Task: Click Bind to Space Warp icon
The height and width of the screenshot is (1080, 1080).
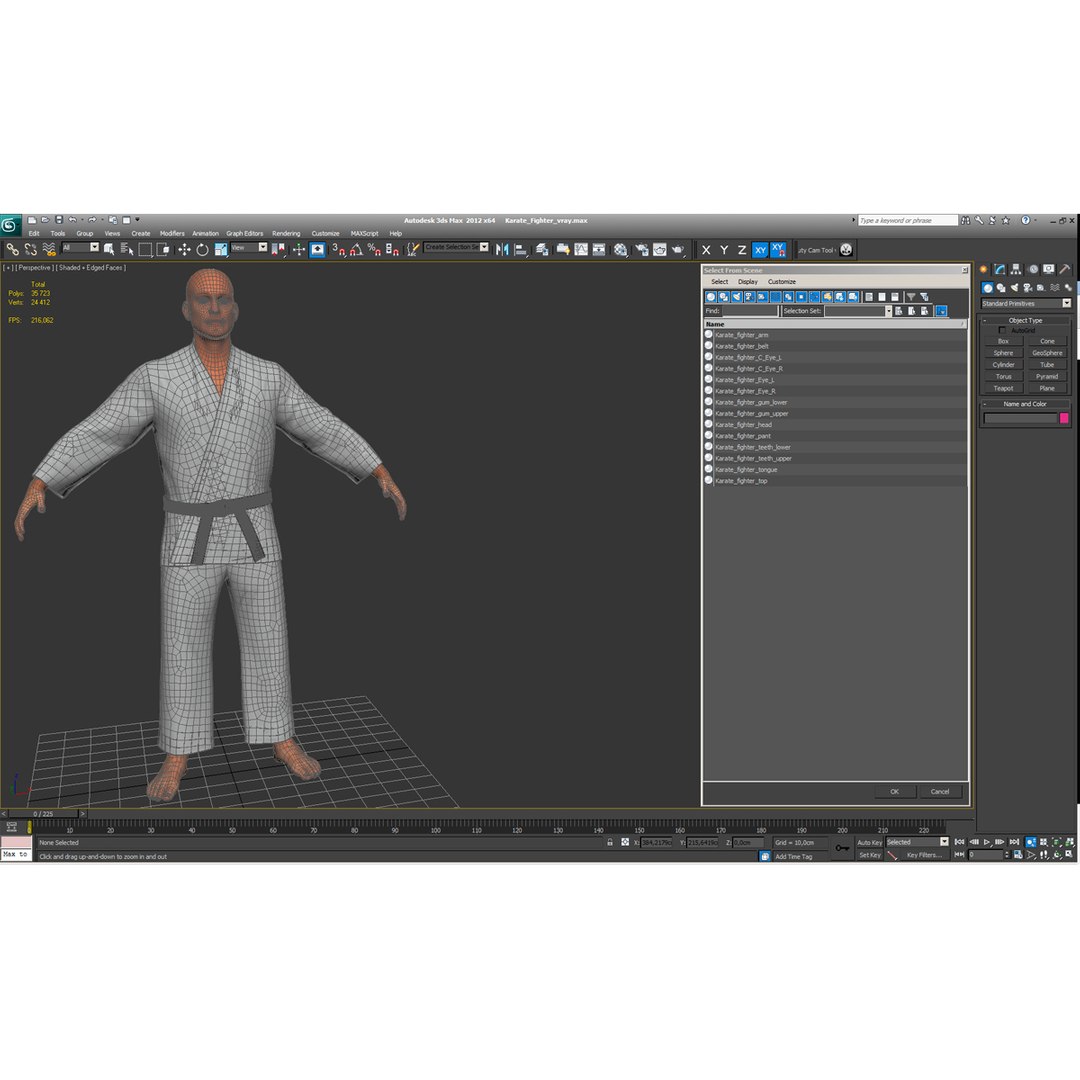Action: pos(49,249)
